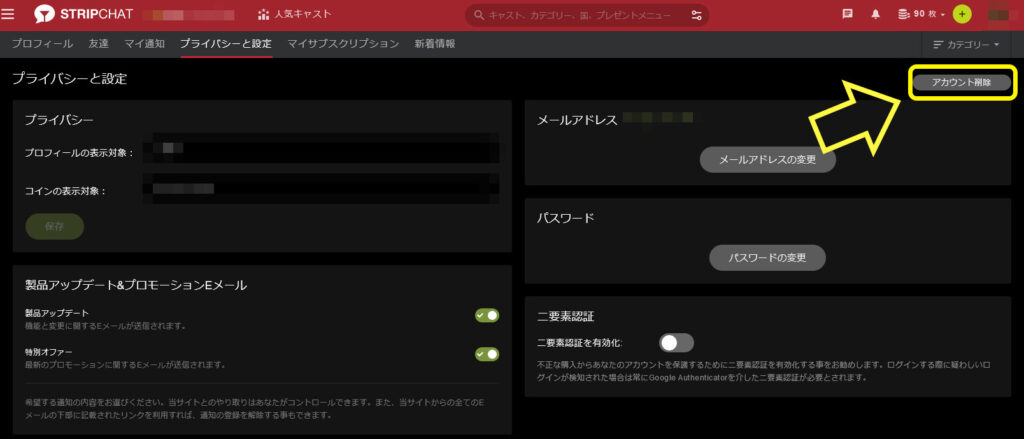Viewport: 1024px width, 439px height.
Task: Switch to the プロフィール tab
Action: click(x=42, y=44)
